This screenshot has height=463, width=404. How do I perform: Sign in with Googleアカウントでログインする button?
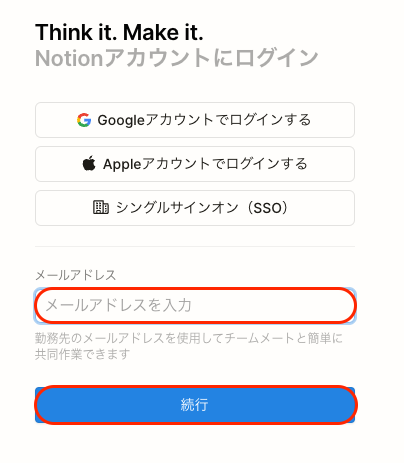coord(195,120)
